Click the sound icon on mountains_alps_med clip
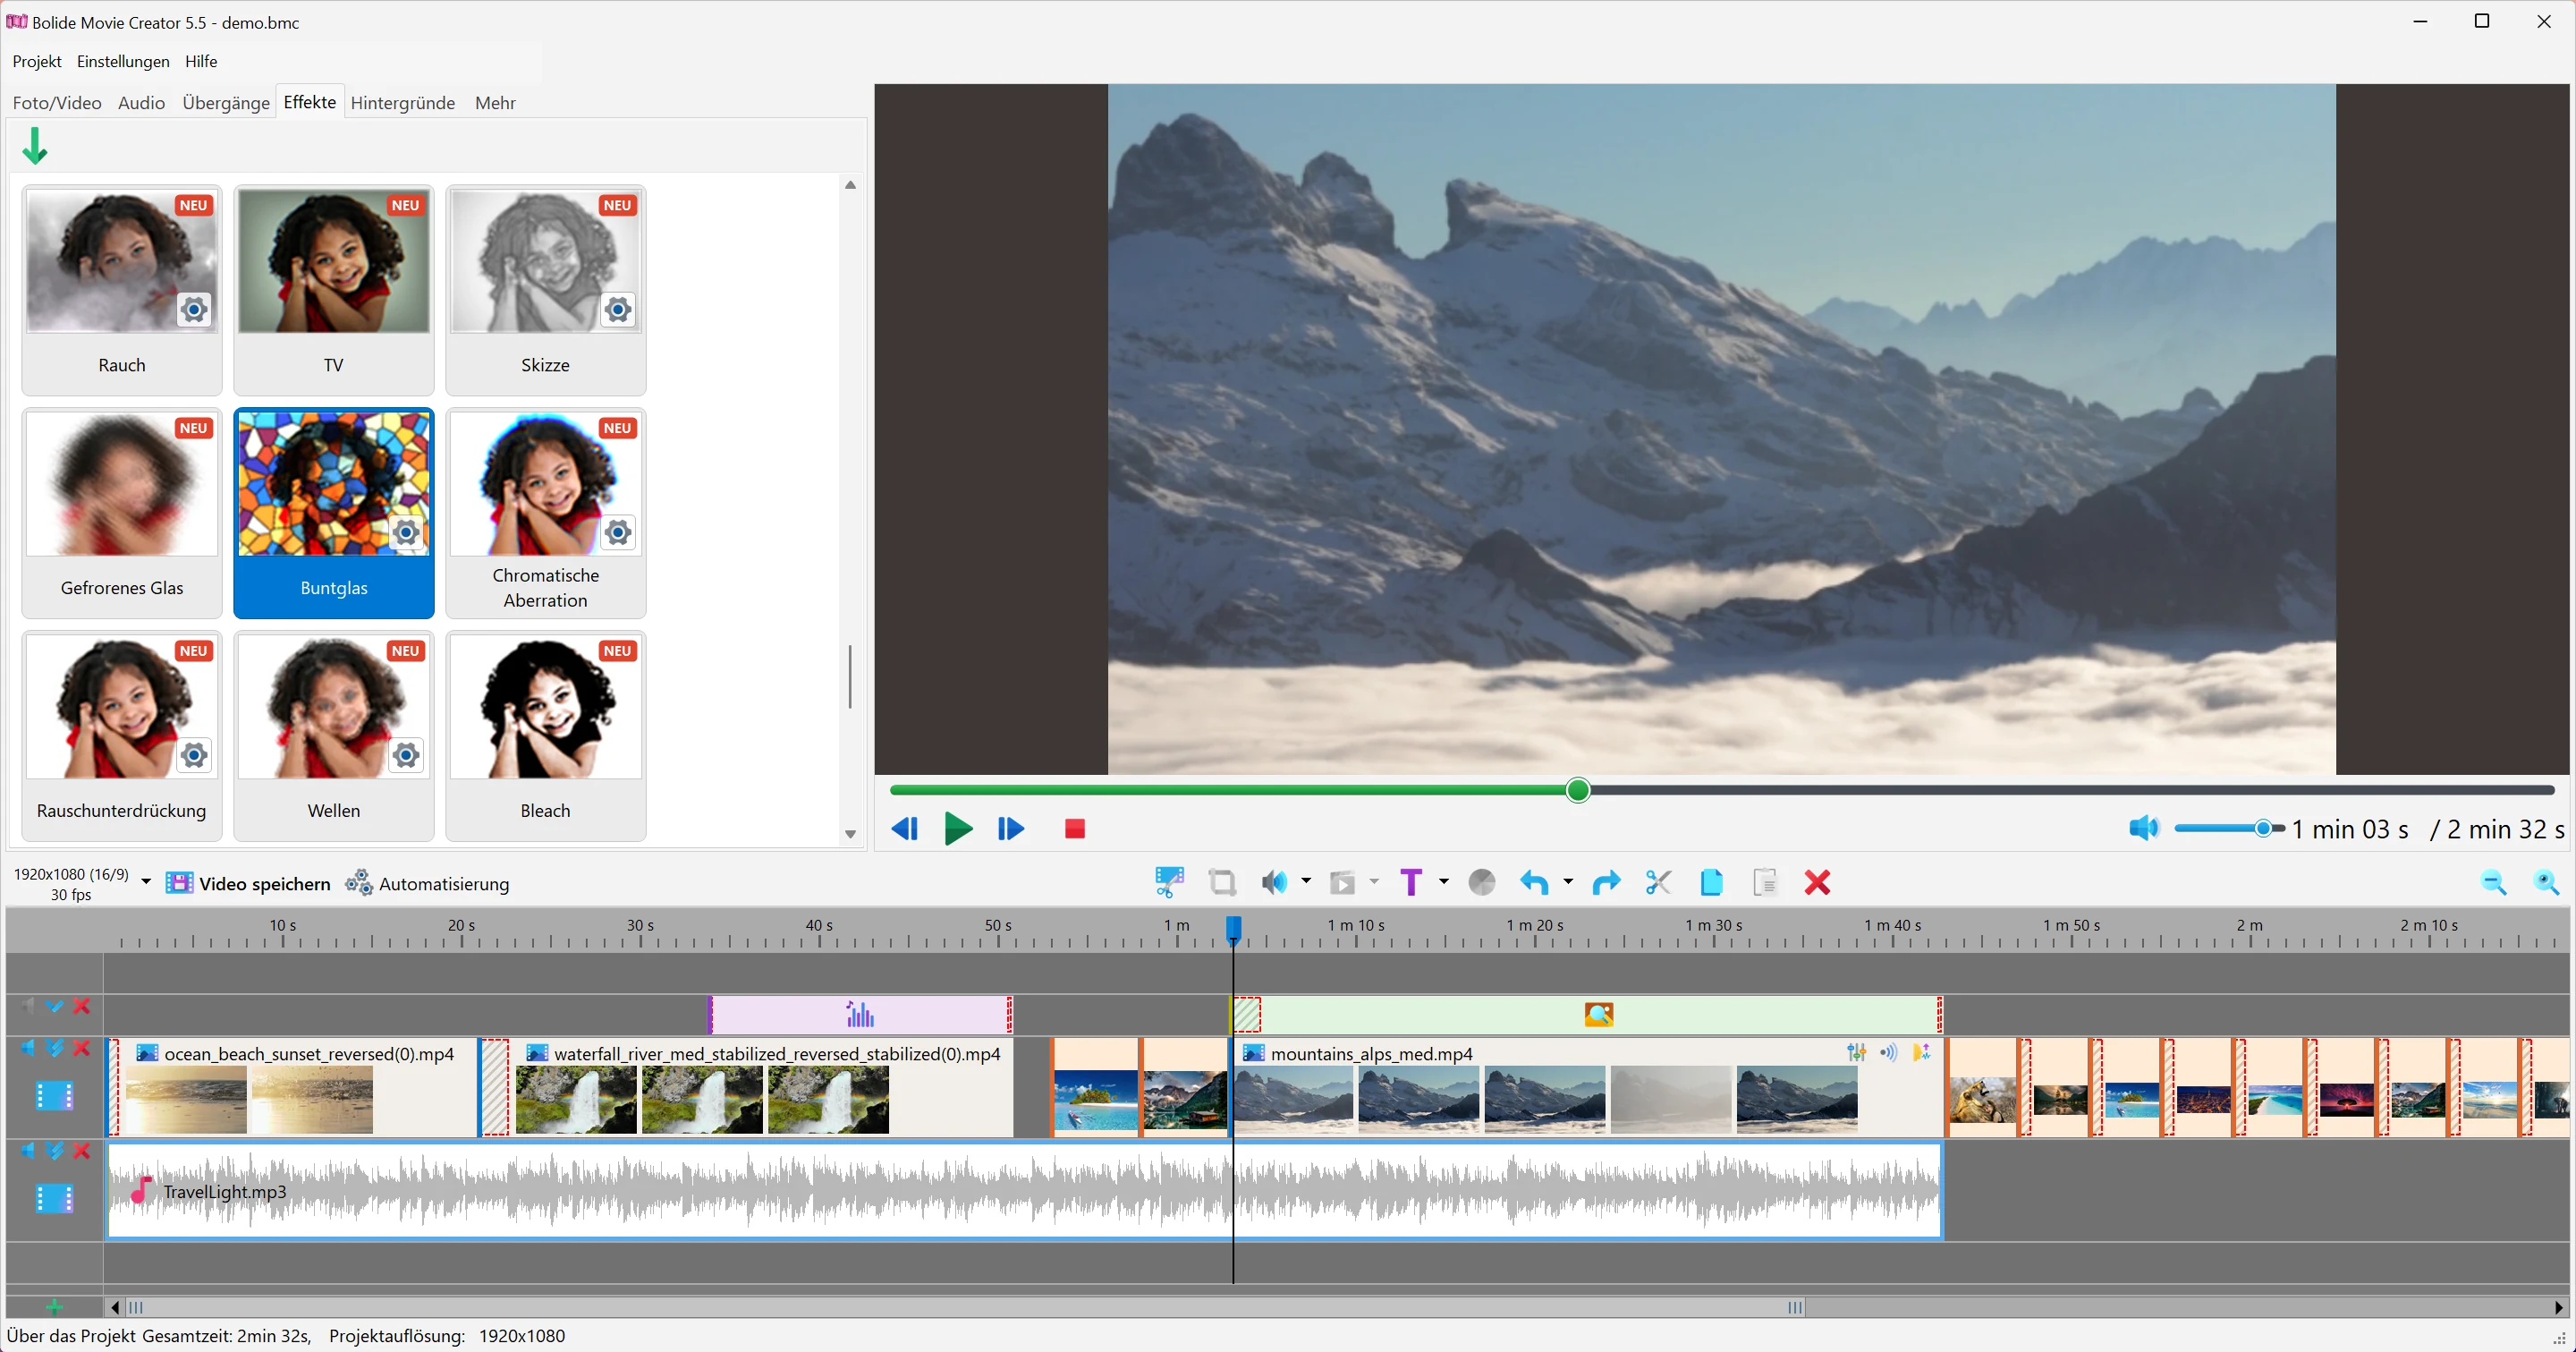This screenshot has width=2576, height=1352. tap(1889, 1052)
